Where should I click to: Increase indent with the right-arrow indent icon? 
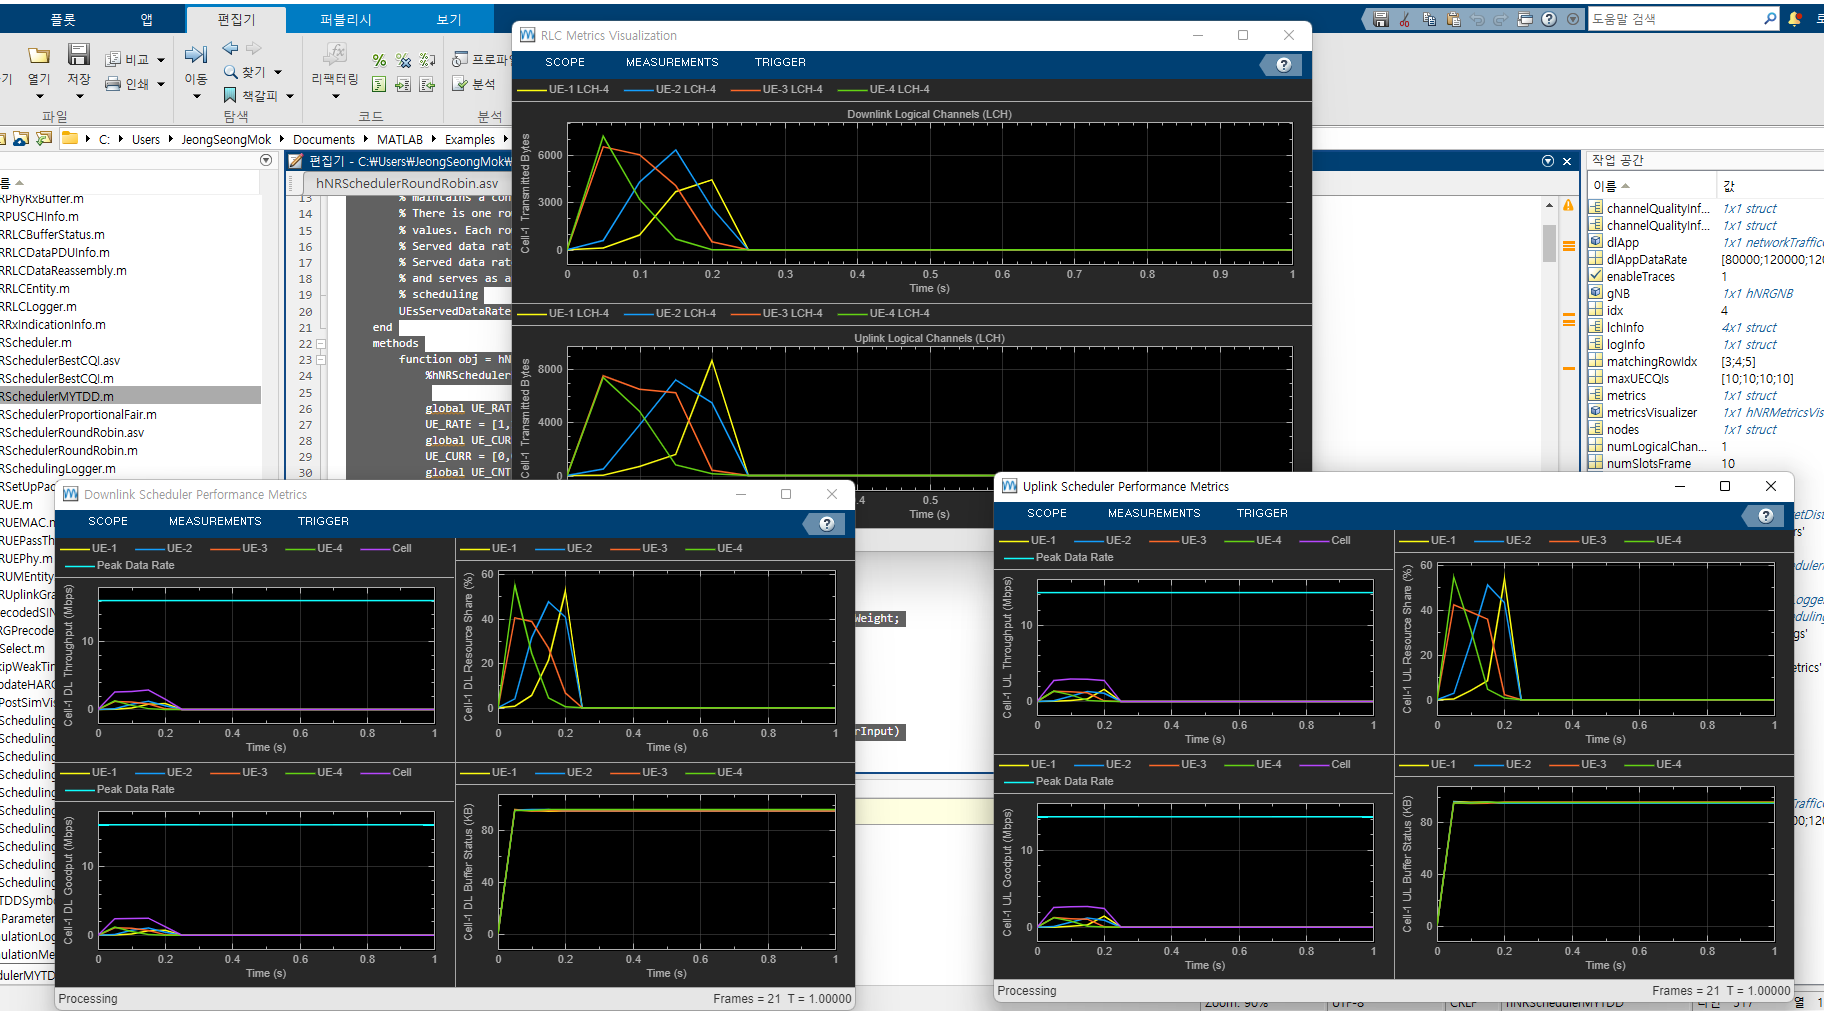(x=403, y=85)
